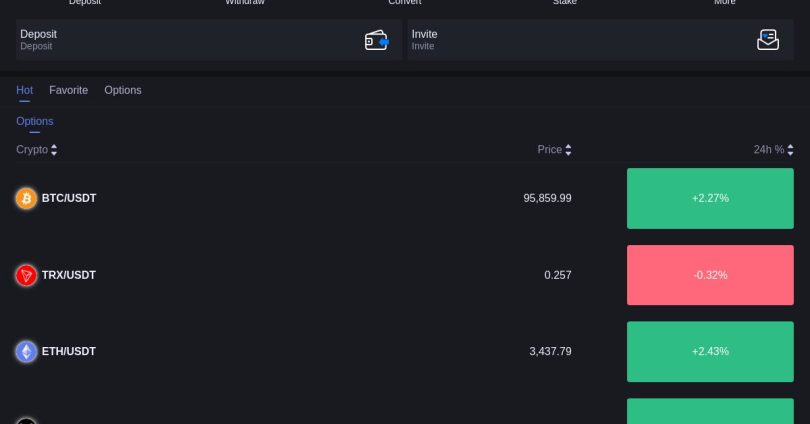Click the Bitcoin coin icon

26,198
